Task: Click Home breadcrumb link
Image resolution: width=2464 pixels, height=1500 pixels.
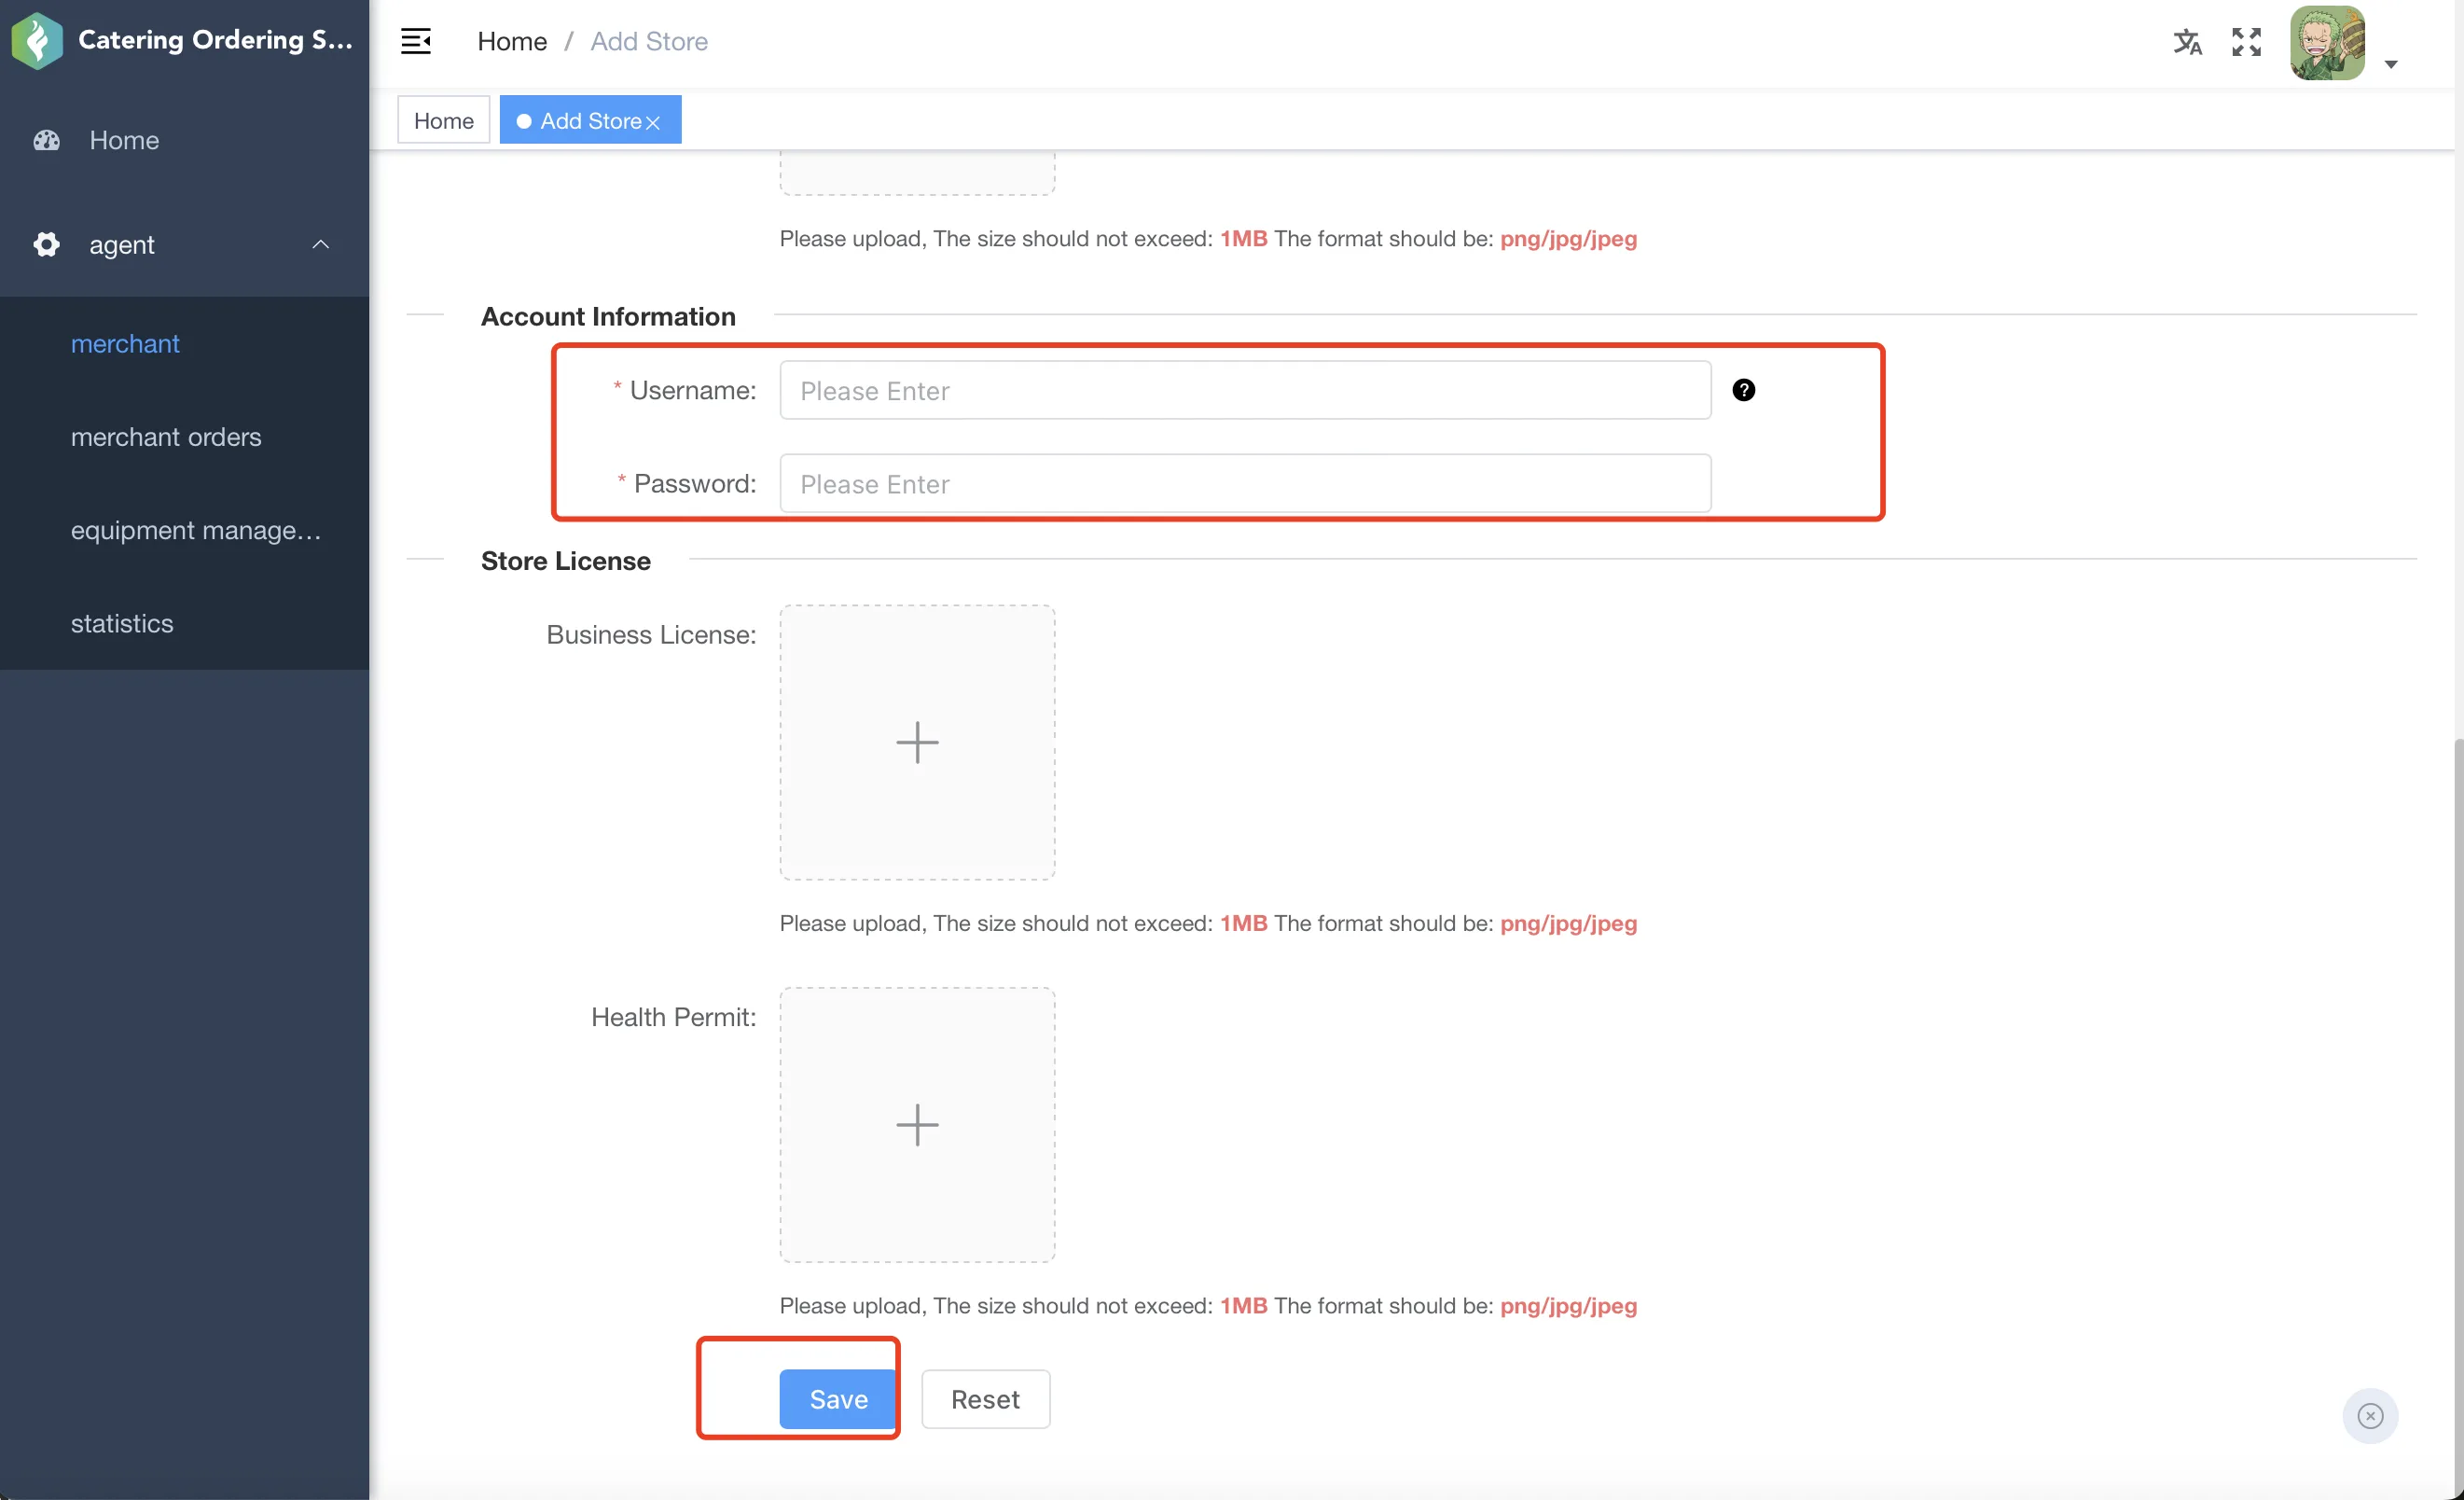Action: [x=512, y=41]
